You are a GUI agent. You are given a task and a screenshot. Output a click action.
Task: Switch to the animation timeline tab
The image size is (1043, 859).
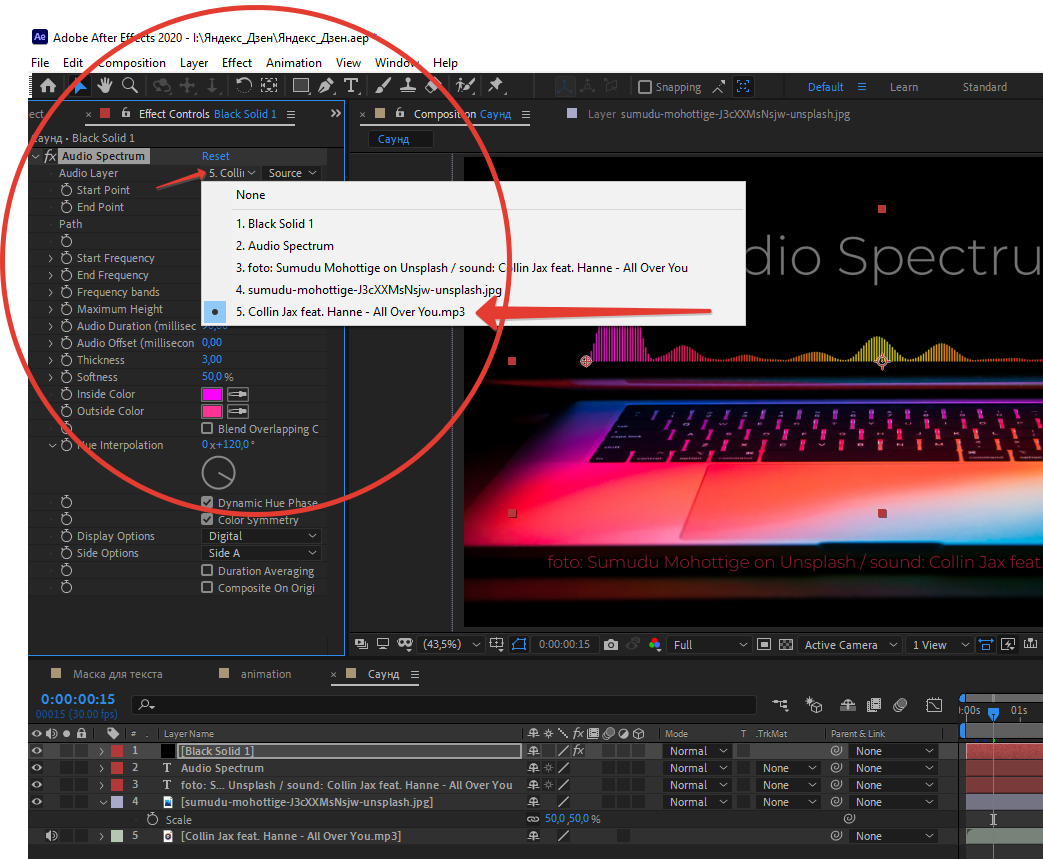(265, 674)
